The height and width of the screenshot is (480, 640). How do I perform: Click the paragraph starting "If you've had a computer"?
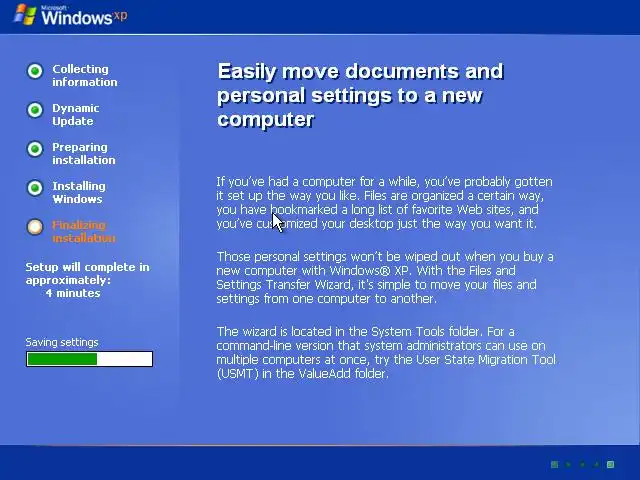(384, 202)
